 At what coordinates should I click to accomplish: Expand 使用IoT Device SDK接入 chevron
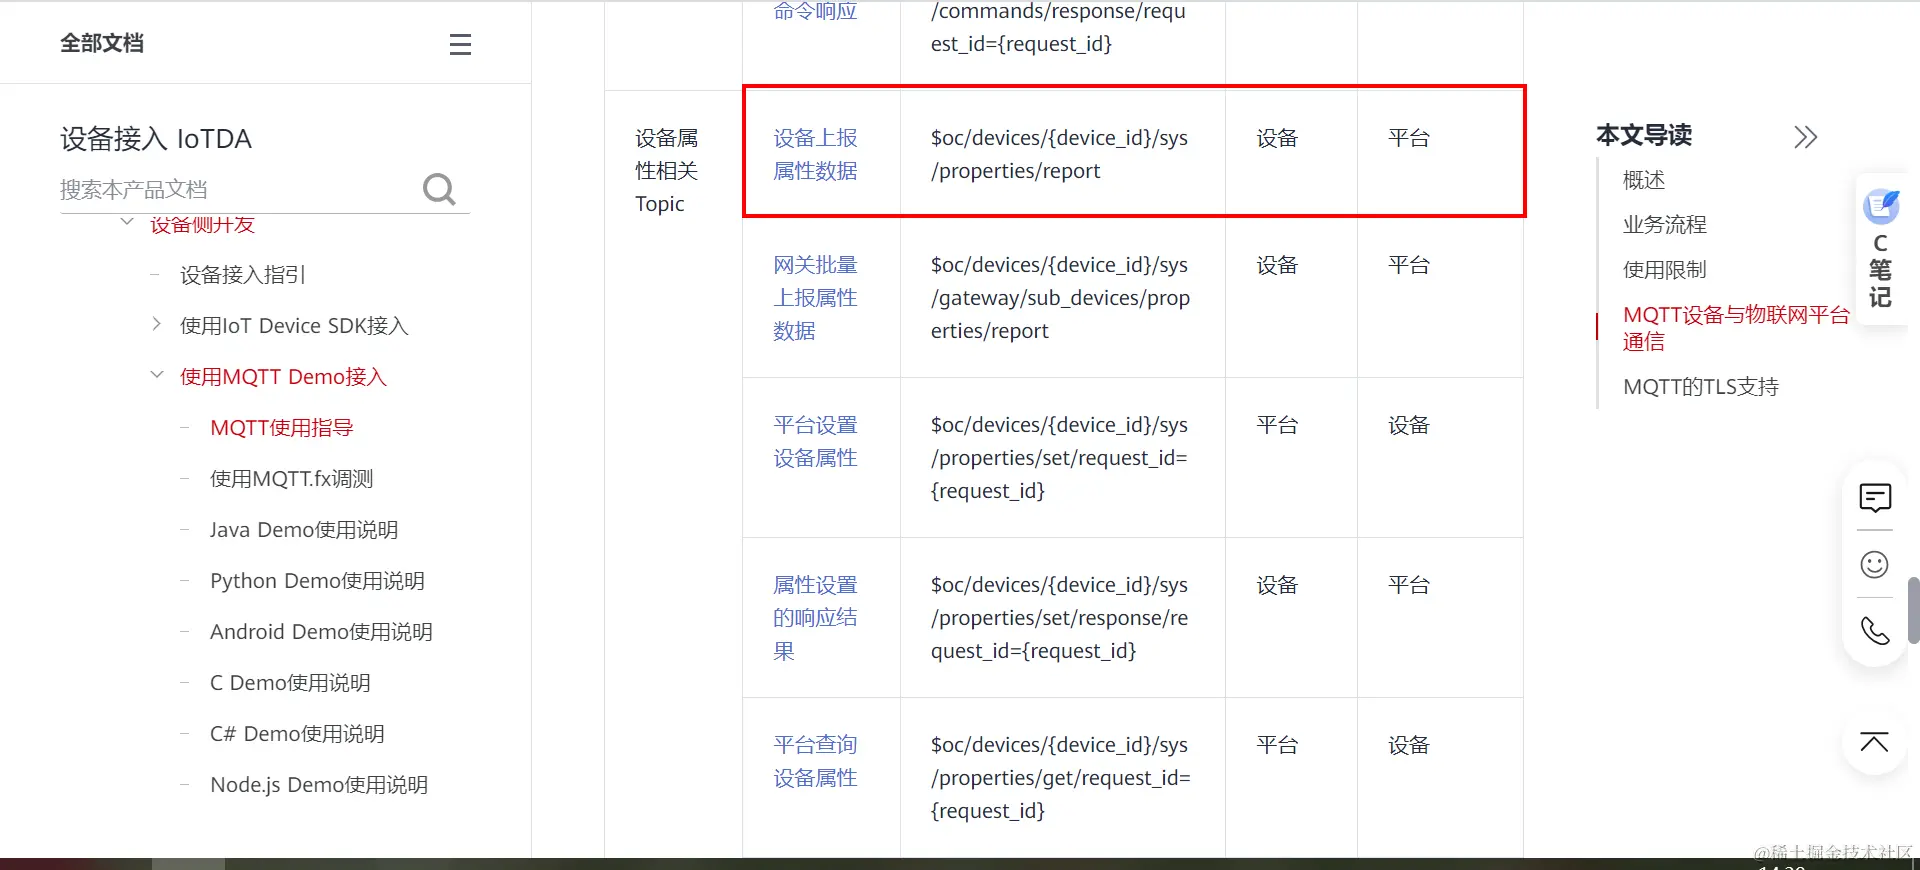pos(156,324)
